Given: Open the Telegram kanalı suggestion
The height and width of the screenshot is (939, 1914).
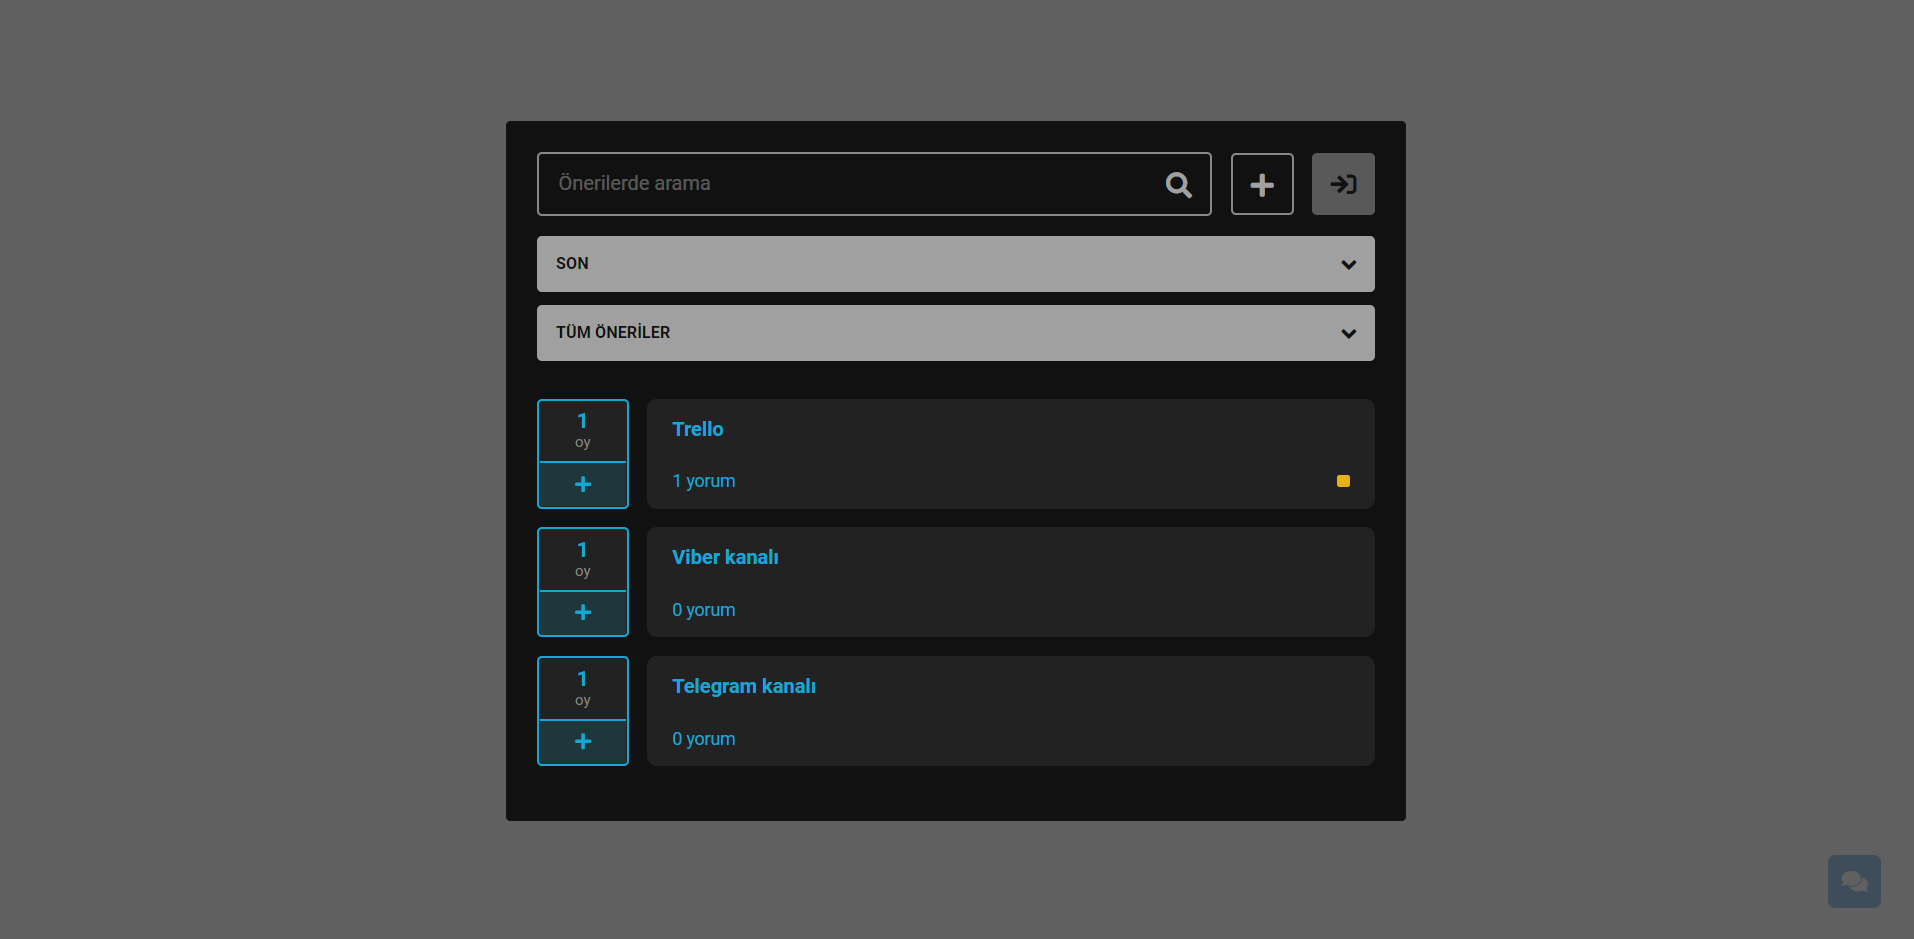Looking at the screenshot, I should (x=743, y=686).
